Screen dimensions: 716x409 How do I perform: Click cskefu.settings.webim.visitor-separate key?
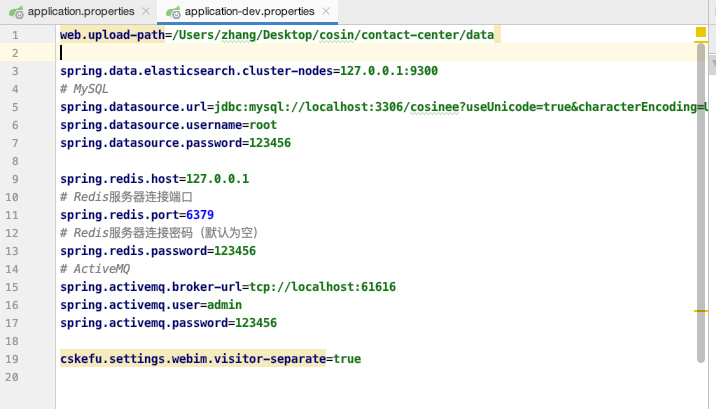point(193,359)
